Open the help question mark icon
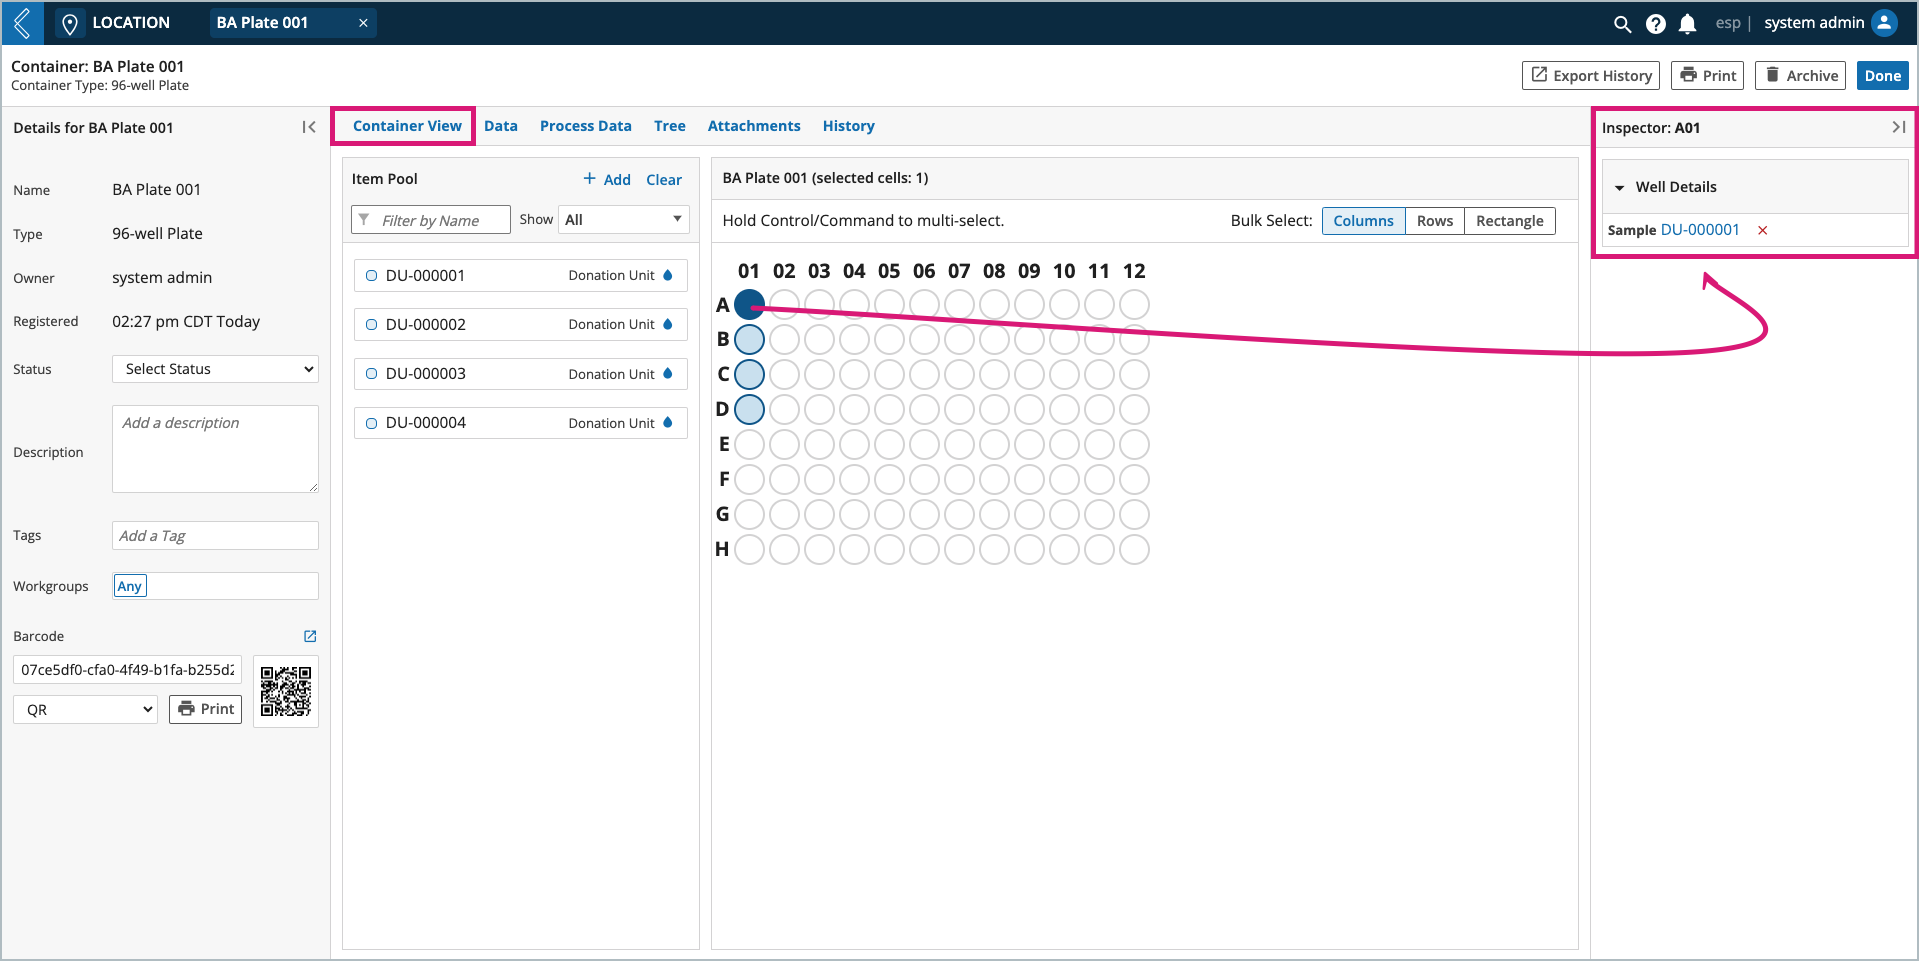Image resolution: width=1919 pixels, height=961 pixels. 1656,23
